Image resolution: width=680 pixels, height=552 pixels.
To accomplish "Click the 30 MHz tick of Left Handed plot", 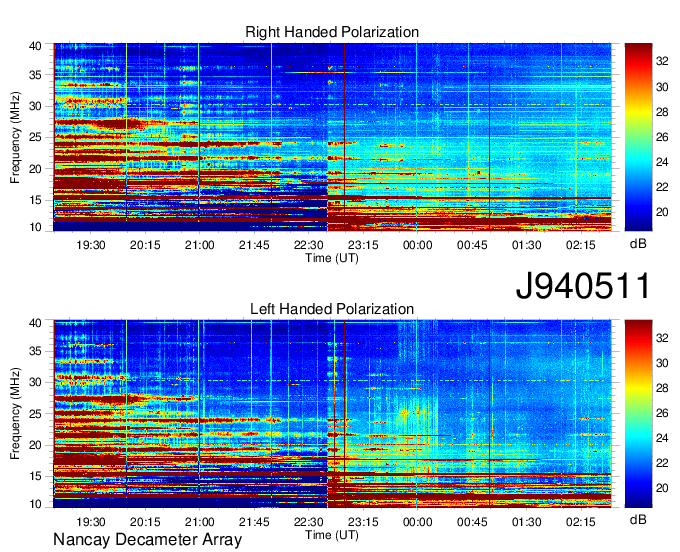I will [x=36, y=382].
